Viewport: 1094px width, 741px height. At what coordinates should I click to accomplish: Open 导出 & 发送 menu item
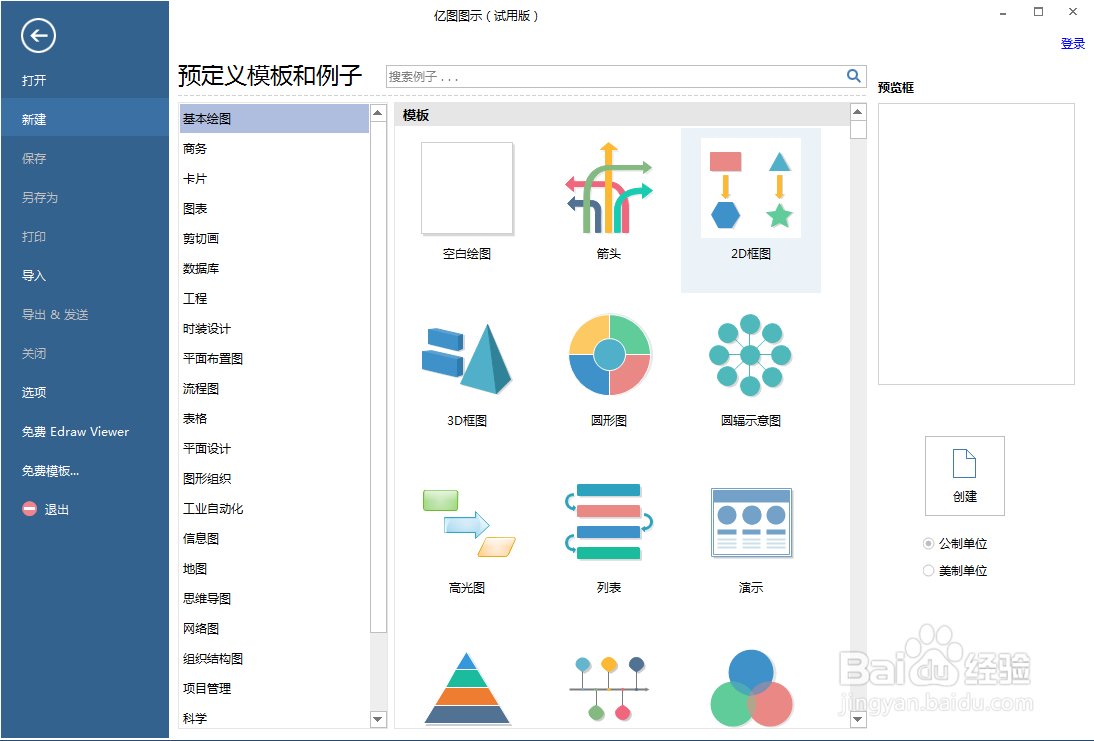84,315
